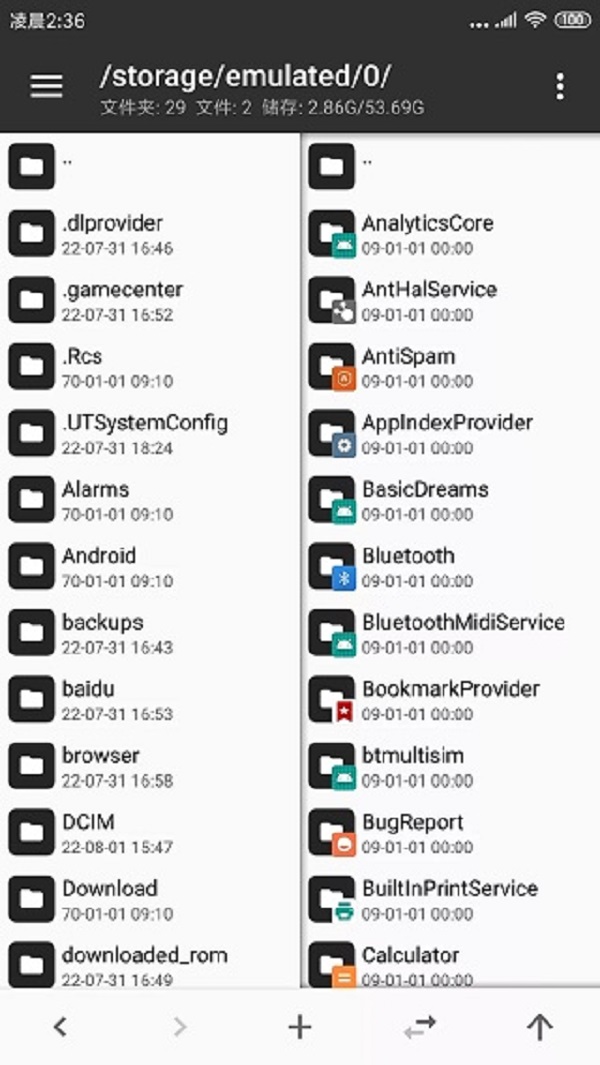Select the AnalyticsCore entry
The width and height of the screenshot is (600, 1065).
click(451, 234)
